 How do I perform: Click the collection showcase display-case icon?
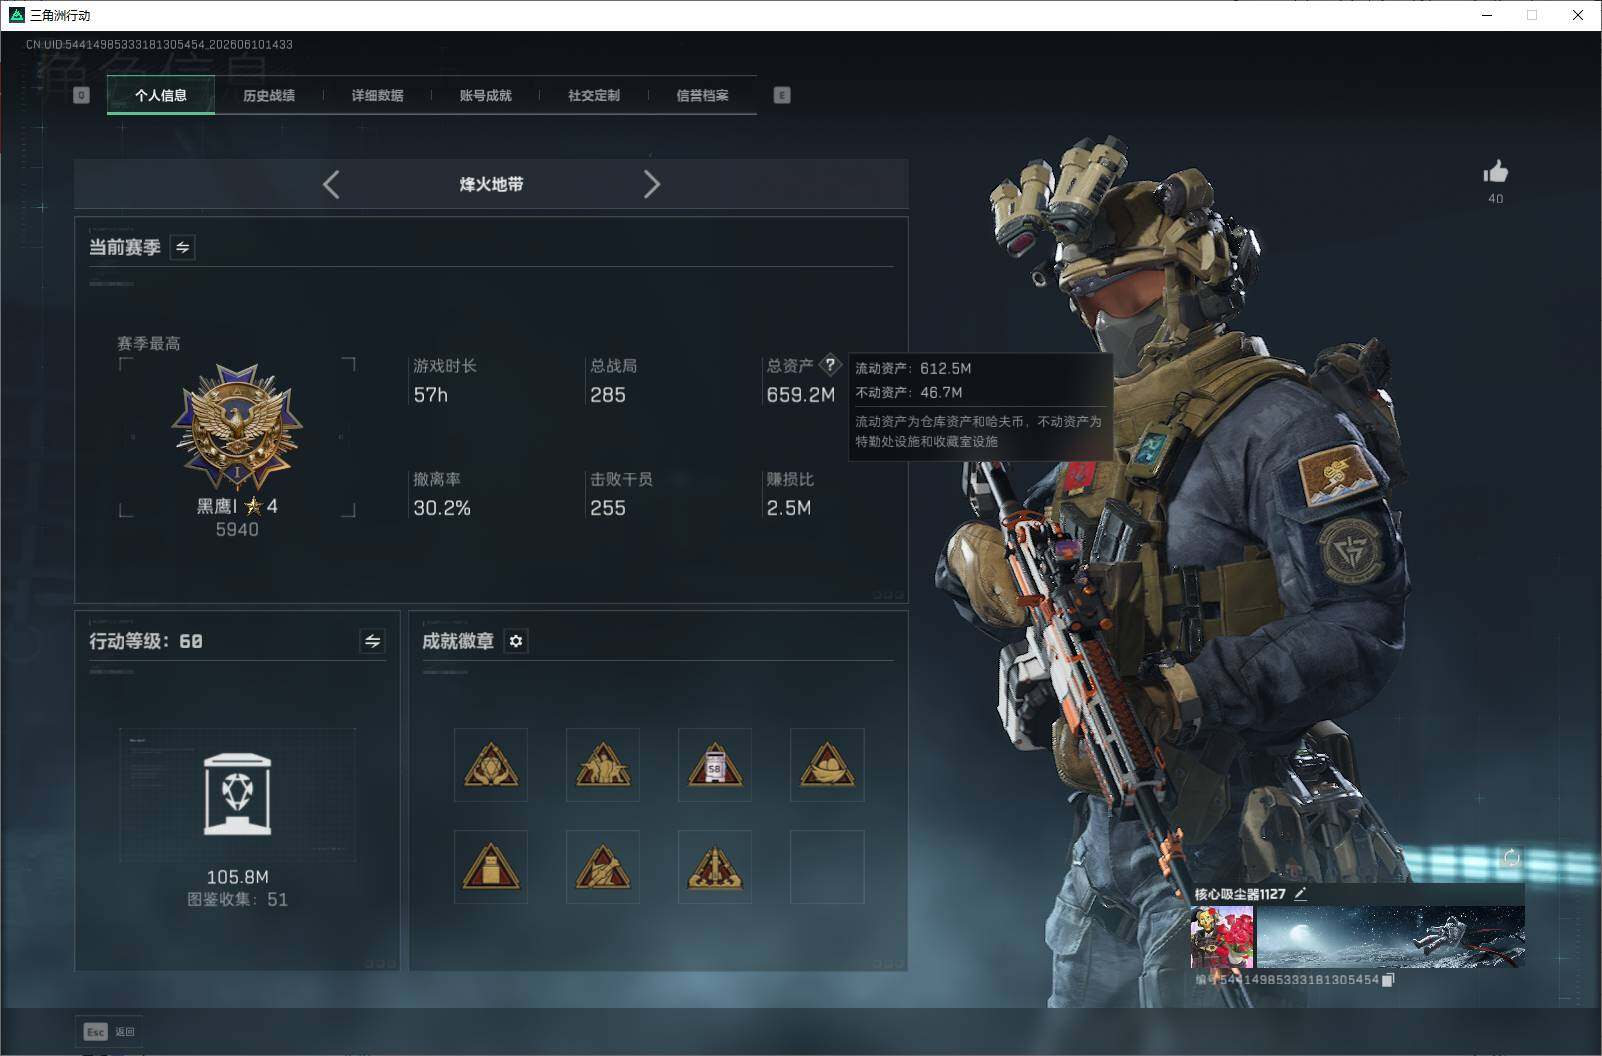[x=237, y=794]
